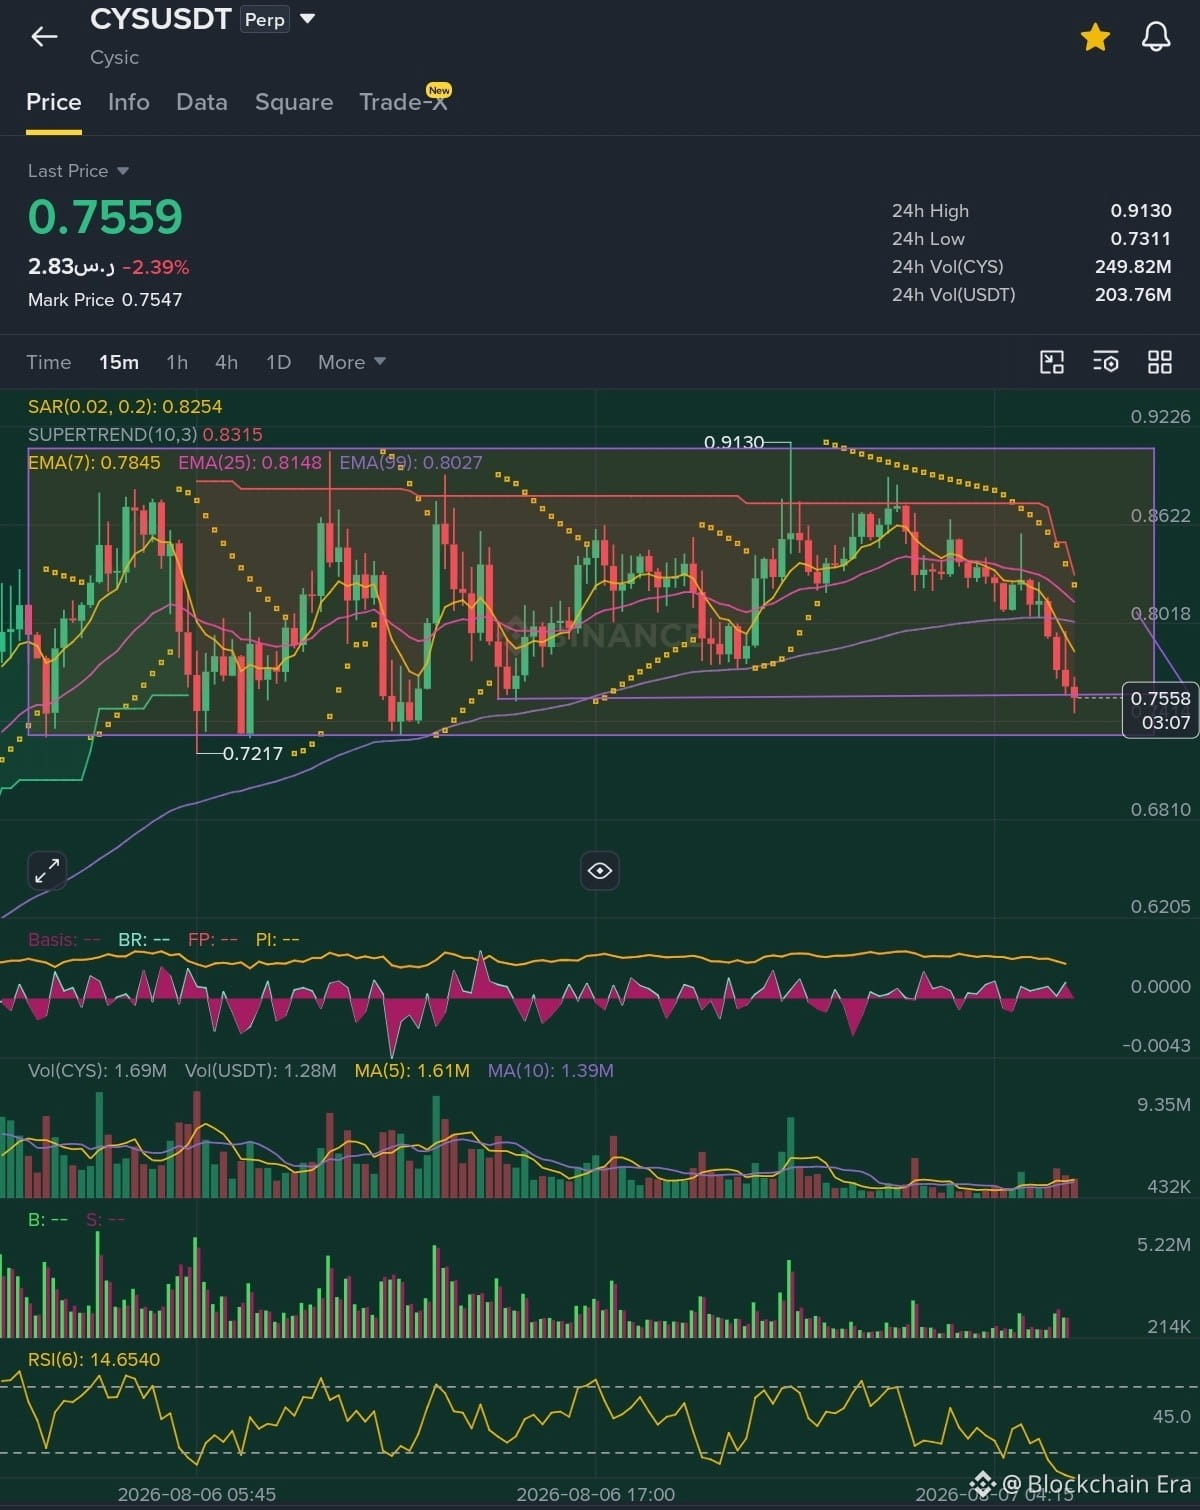Switch to the Price tab
Viewport: 1200px width, 1510px height.
click(x=54, y=102)
